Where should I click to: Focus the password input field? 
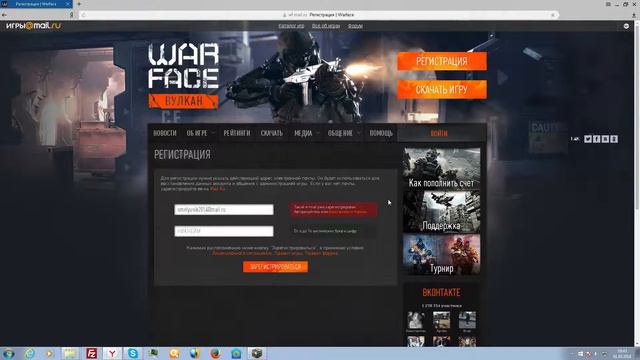pos(224,231)
